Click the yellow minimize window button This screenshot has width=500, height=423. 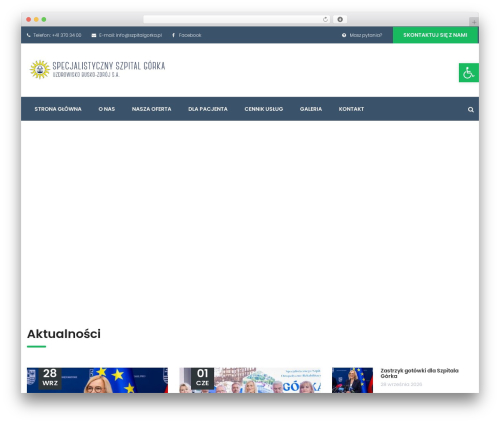[36, 19]
